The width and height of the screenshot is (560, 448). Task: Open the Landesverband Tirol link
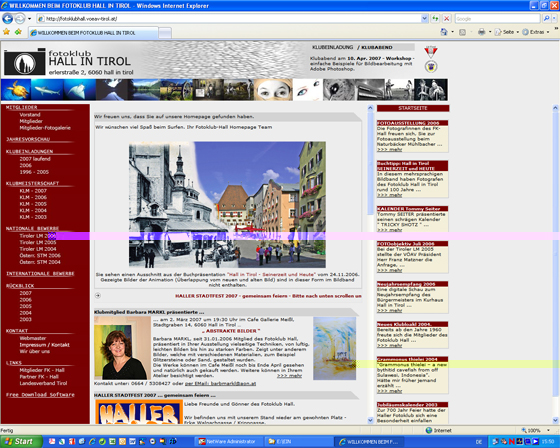43,383
